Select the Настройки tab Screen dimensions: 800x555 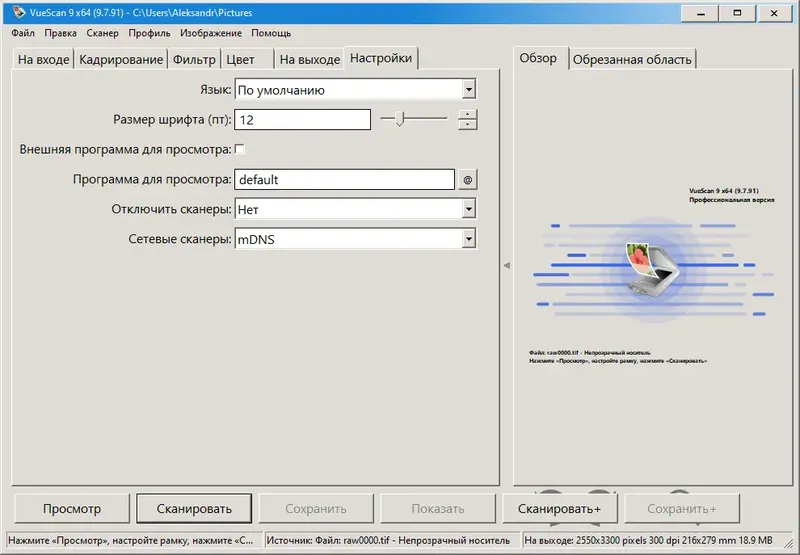pos(381,58)
